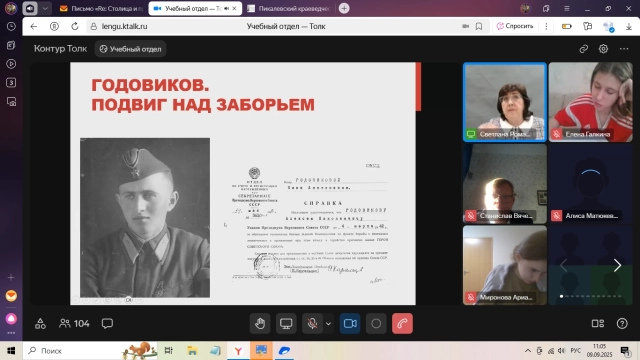
Task: Raise hand in the meeting
Action: point(260,324)
